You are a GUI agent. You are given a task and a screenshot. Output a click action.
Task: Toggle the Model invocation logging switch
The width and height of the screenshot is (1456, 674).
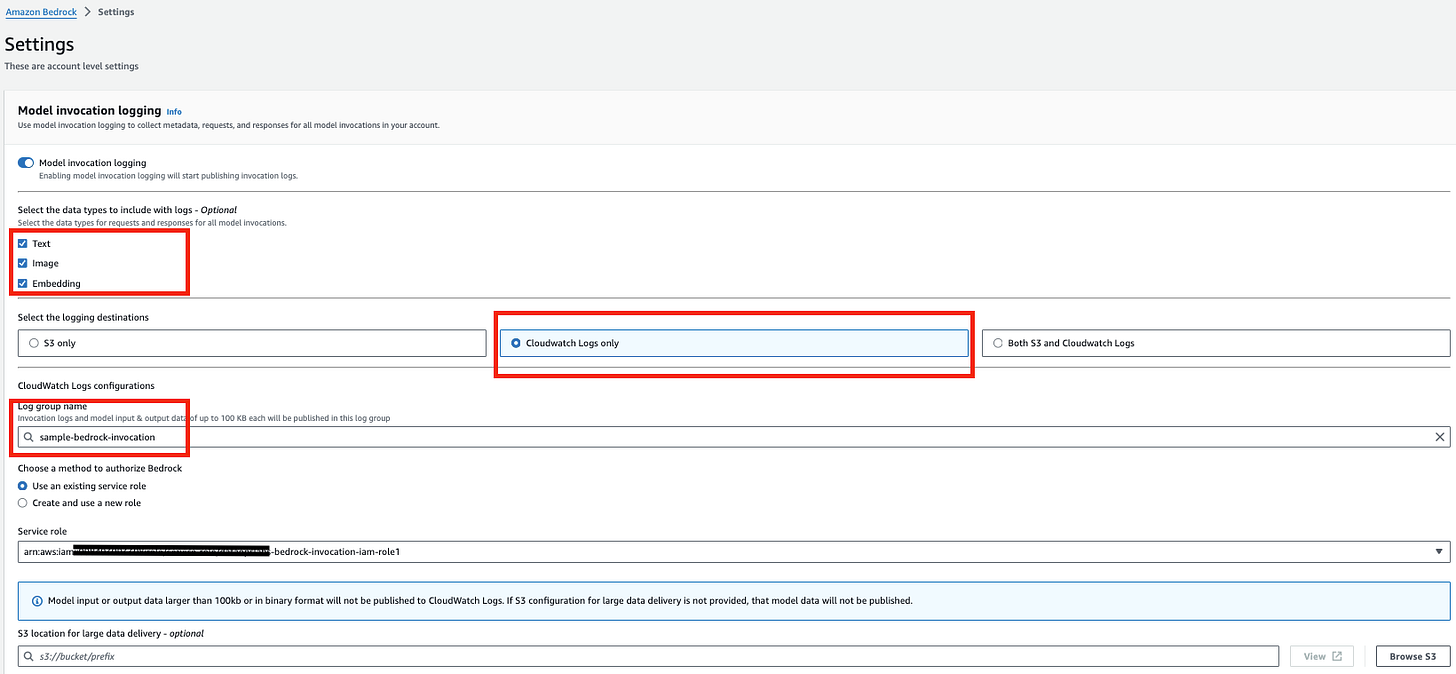tap(26, 162)
